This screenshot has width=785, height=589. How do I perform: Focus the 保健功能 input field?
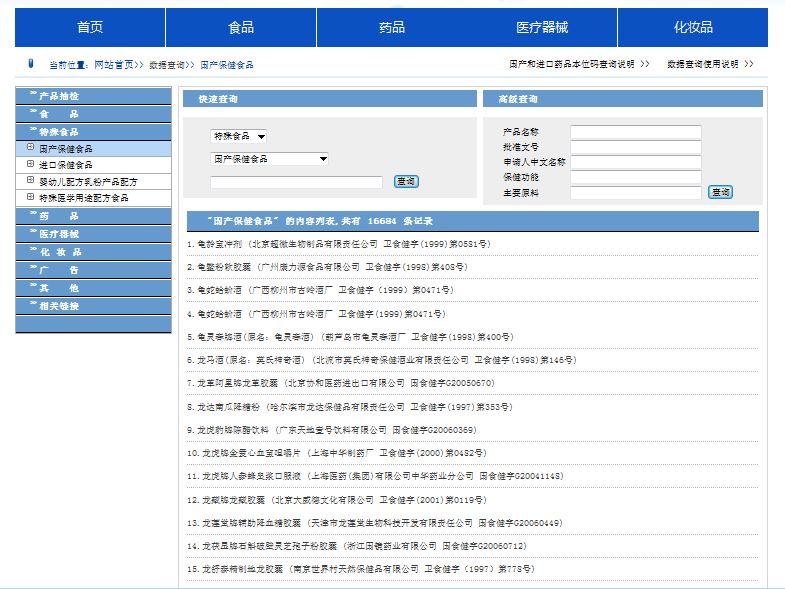click(x=636, y=177)
